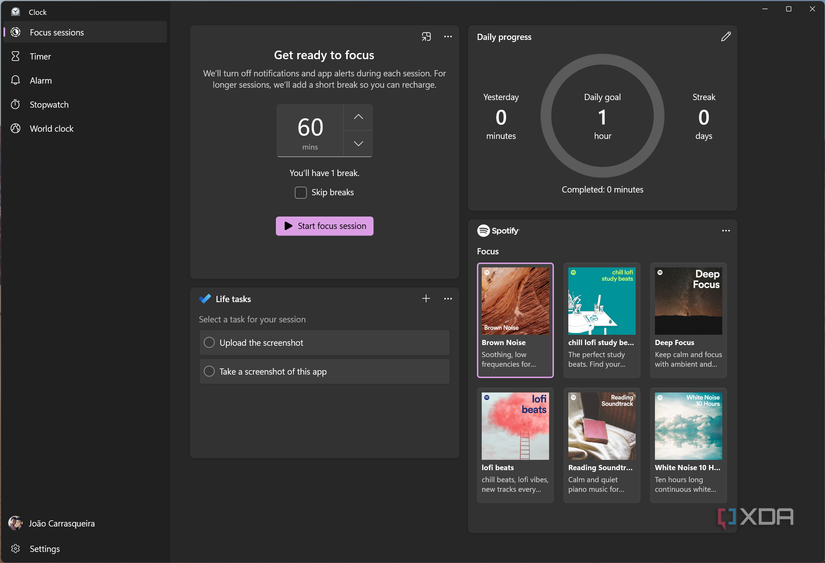Switch to the Timer page
This screenshot has height=563, width=825.
coord(40,57)
